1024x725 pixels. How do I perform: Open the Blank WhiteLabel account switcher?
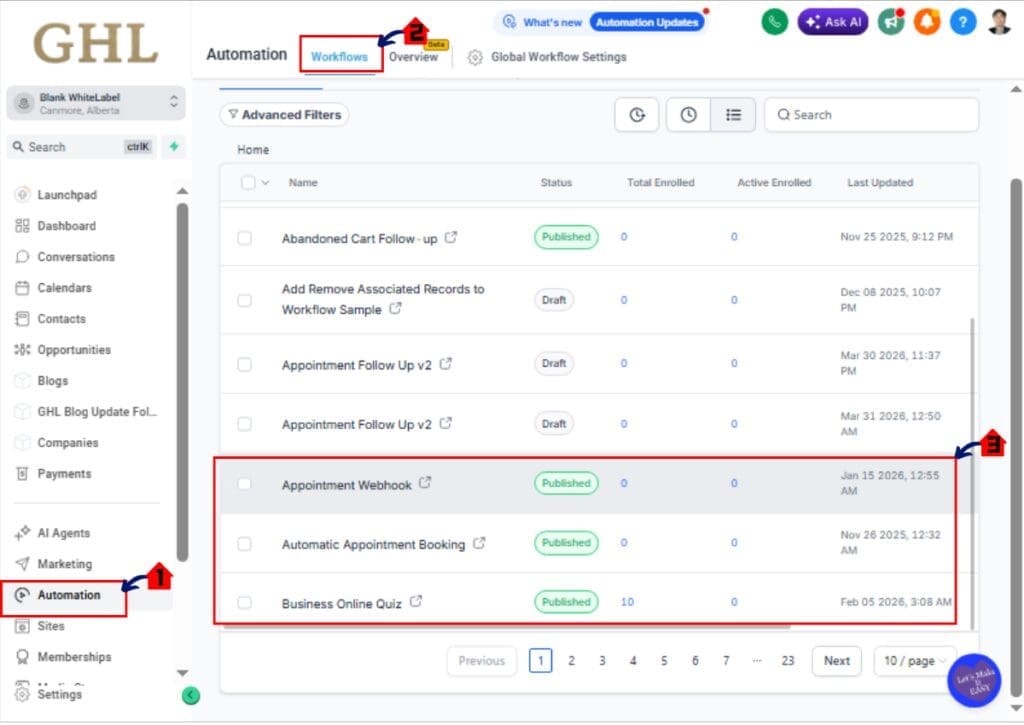click(96, 102)
